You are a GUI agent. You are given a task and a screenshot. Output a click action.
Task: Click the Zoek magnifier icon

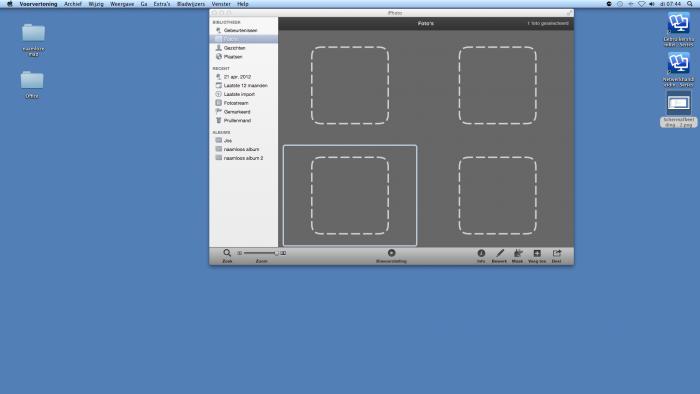point(227,253)
